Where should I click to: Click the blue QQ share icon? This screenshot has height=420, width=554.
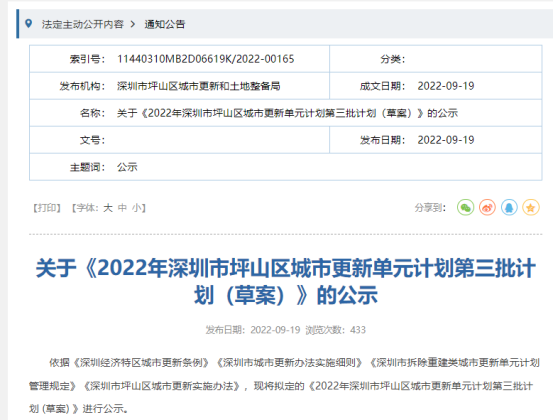(509, 208)
